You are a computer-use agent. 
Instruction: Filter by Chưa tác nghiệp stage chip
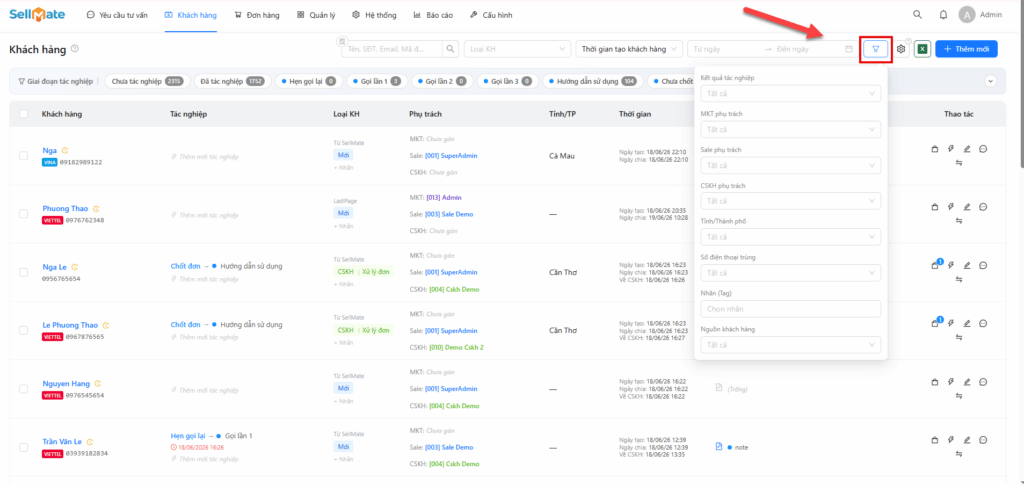click(148, 82)
